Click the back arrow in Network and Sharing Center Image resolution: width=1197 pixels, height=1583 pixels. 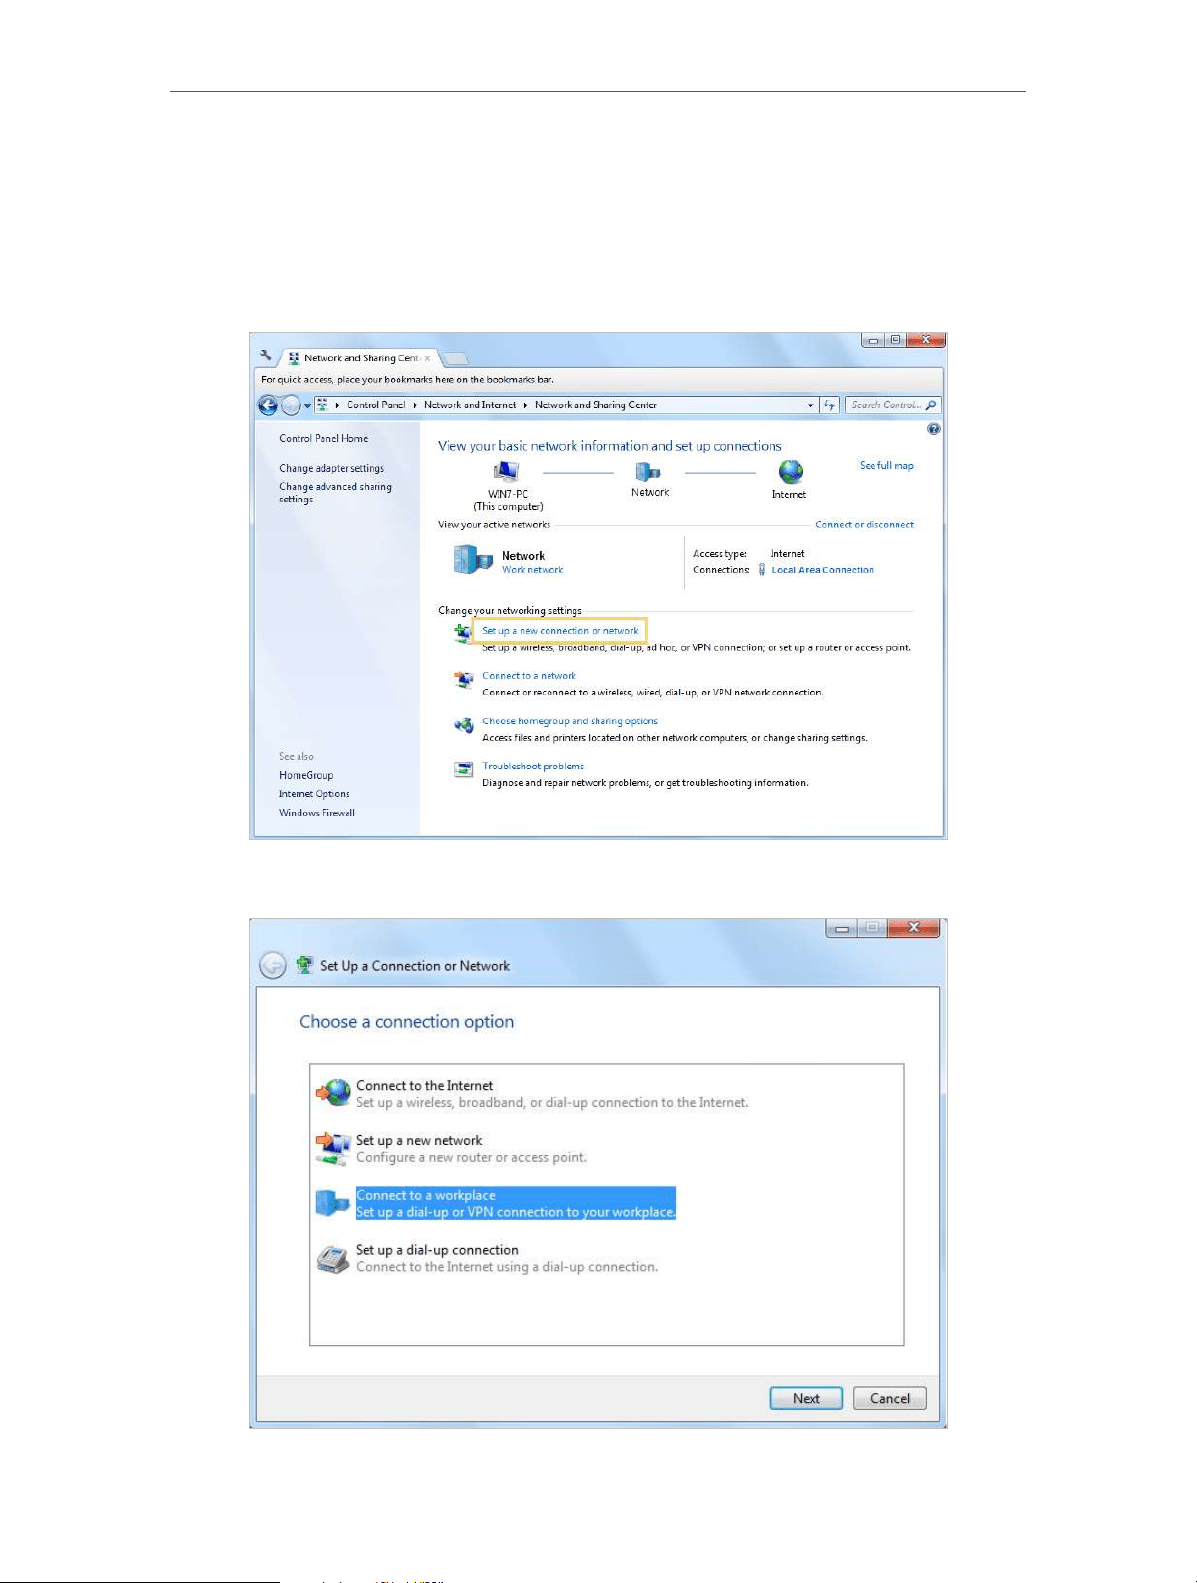click(268, 405)
